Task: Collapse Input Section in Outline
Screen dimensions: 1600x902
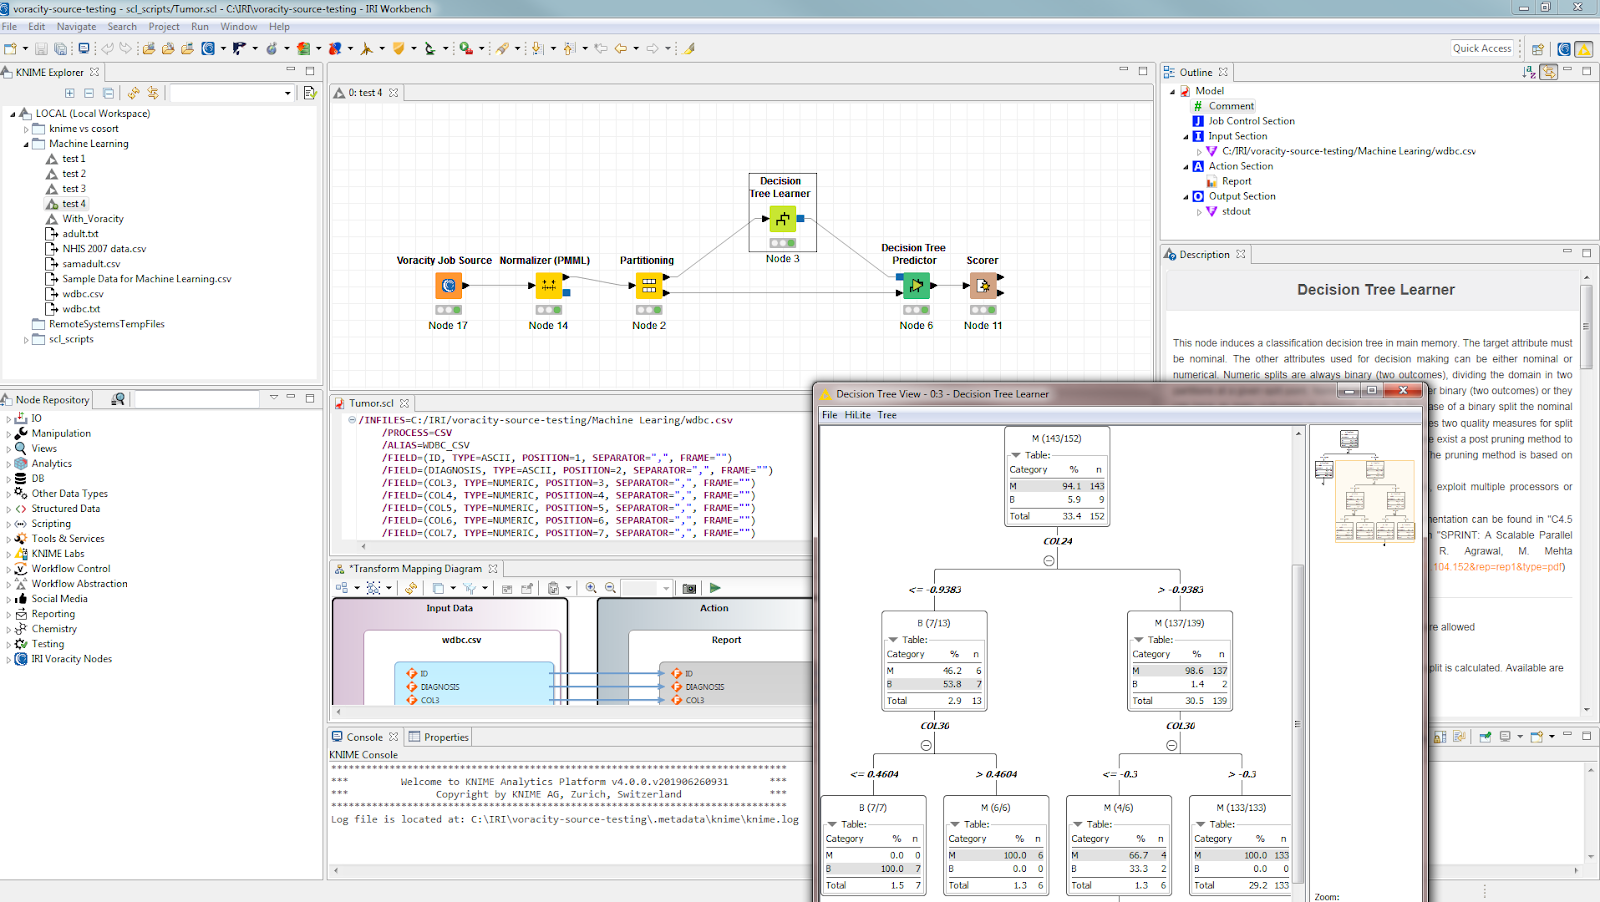Action: point(1186,137)
